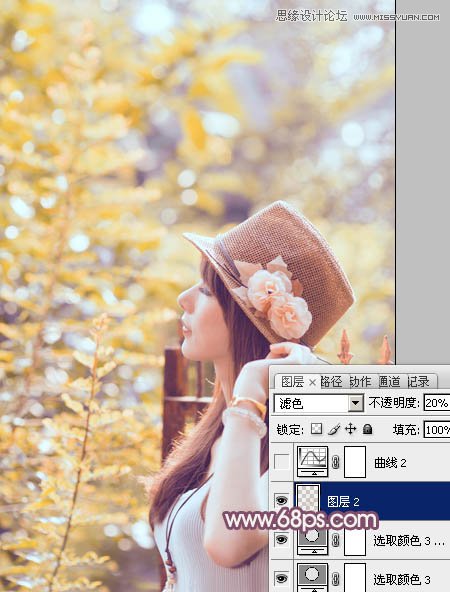Click the 不透明度 opacity field showing 20%

pos(437,403)
